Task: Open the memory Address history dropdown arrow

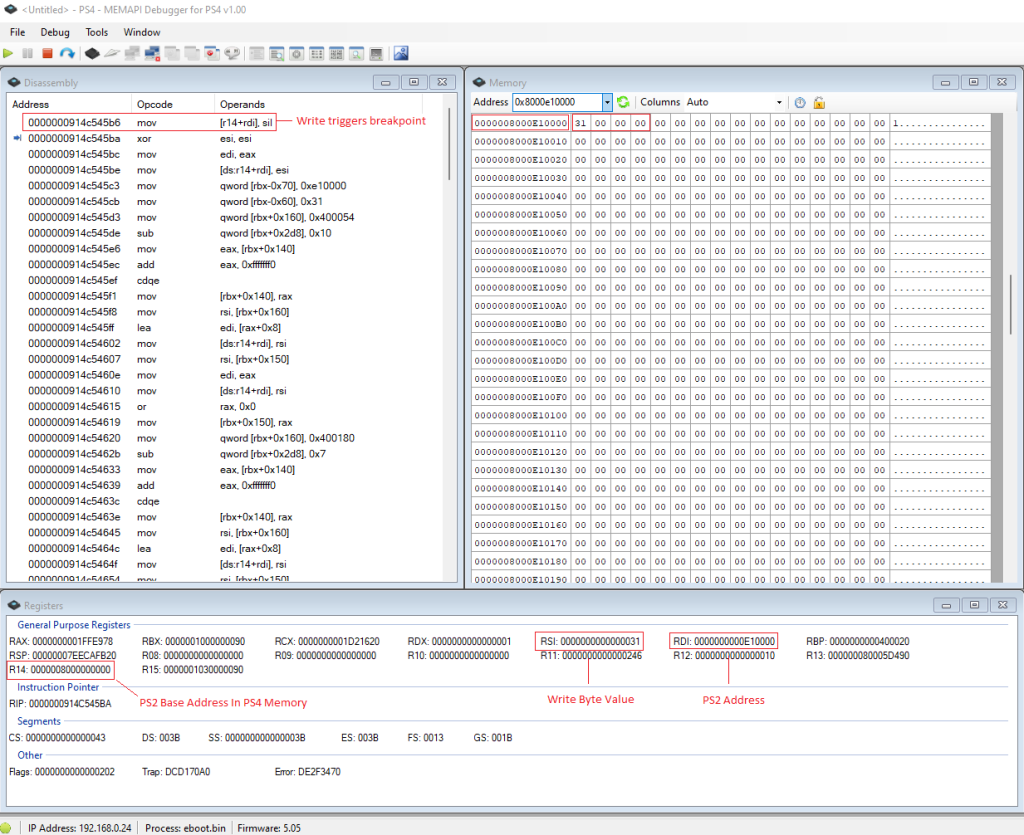Action: [x=607, y=102]
